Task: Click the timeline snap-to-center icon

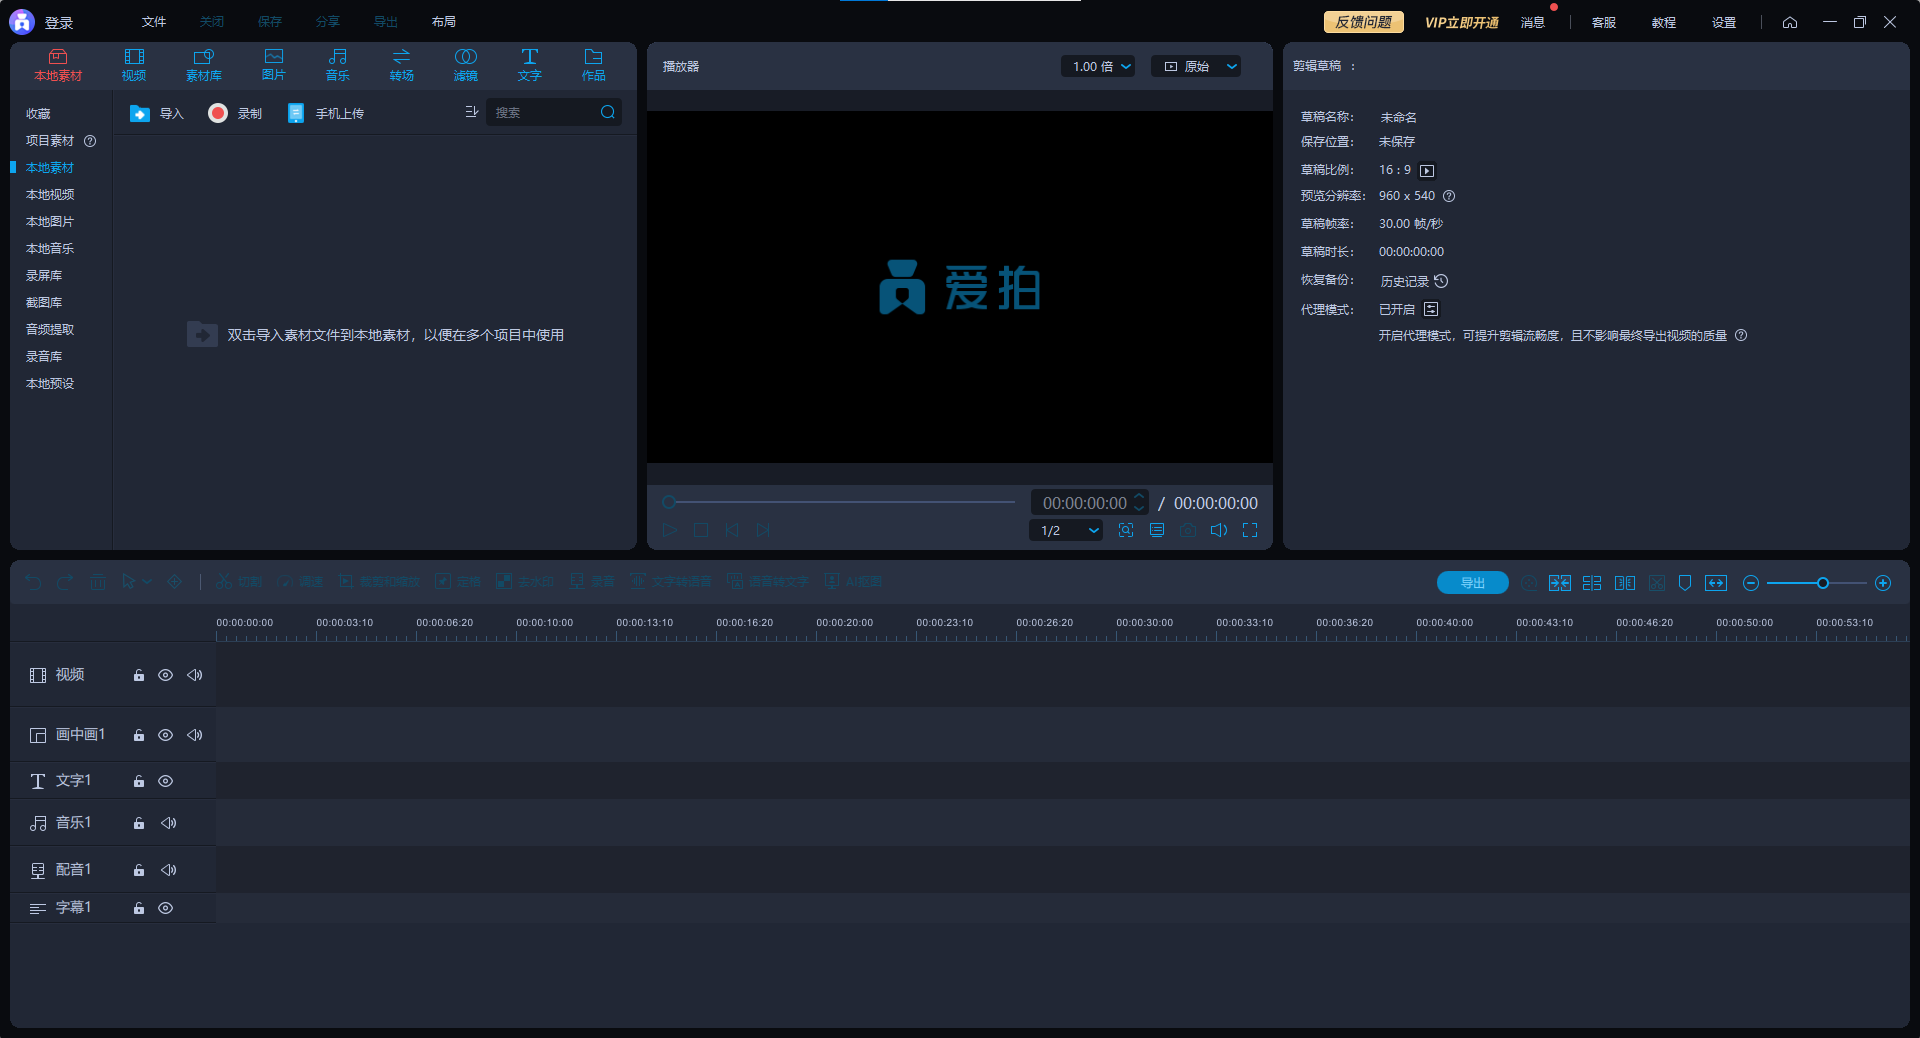Action: click(1560, 583)
